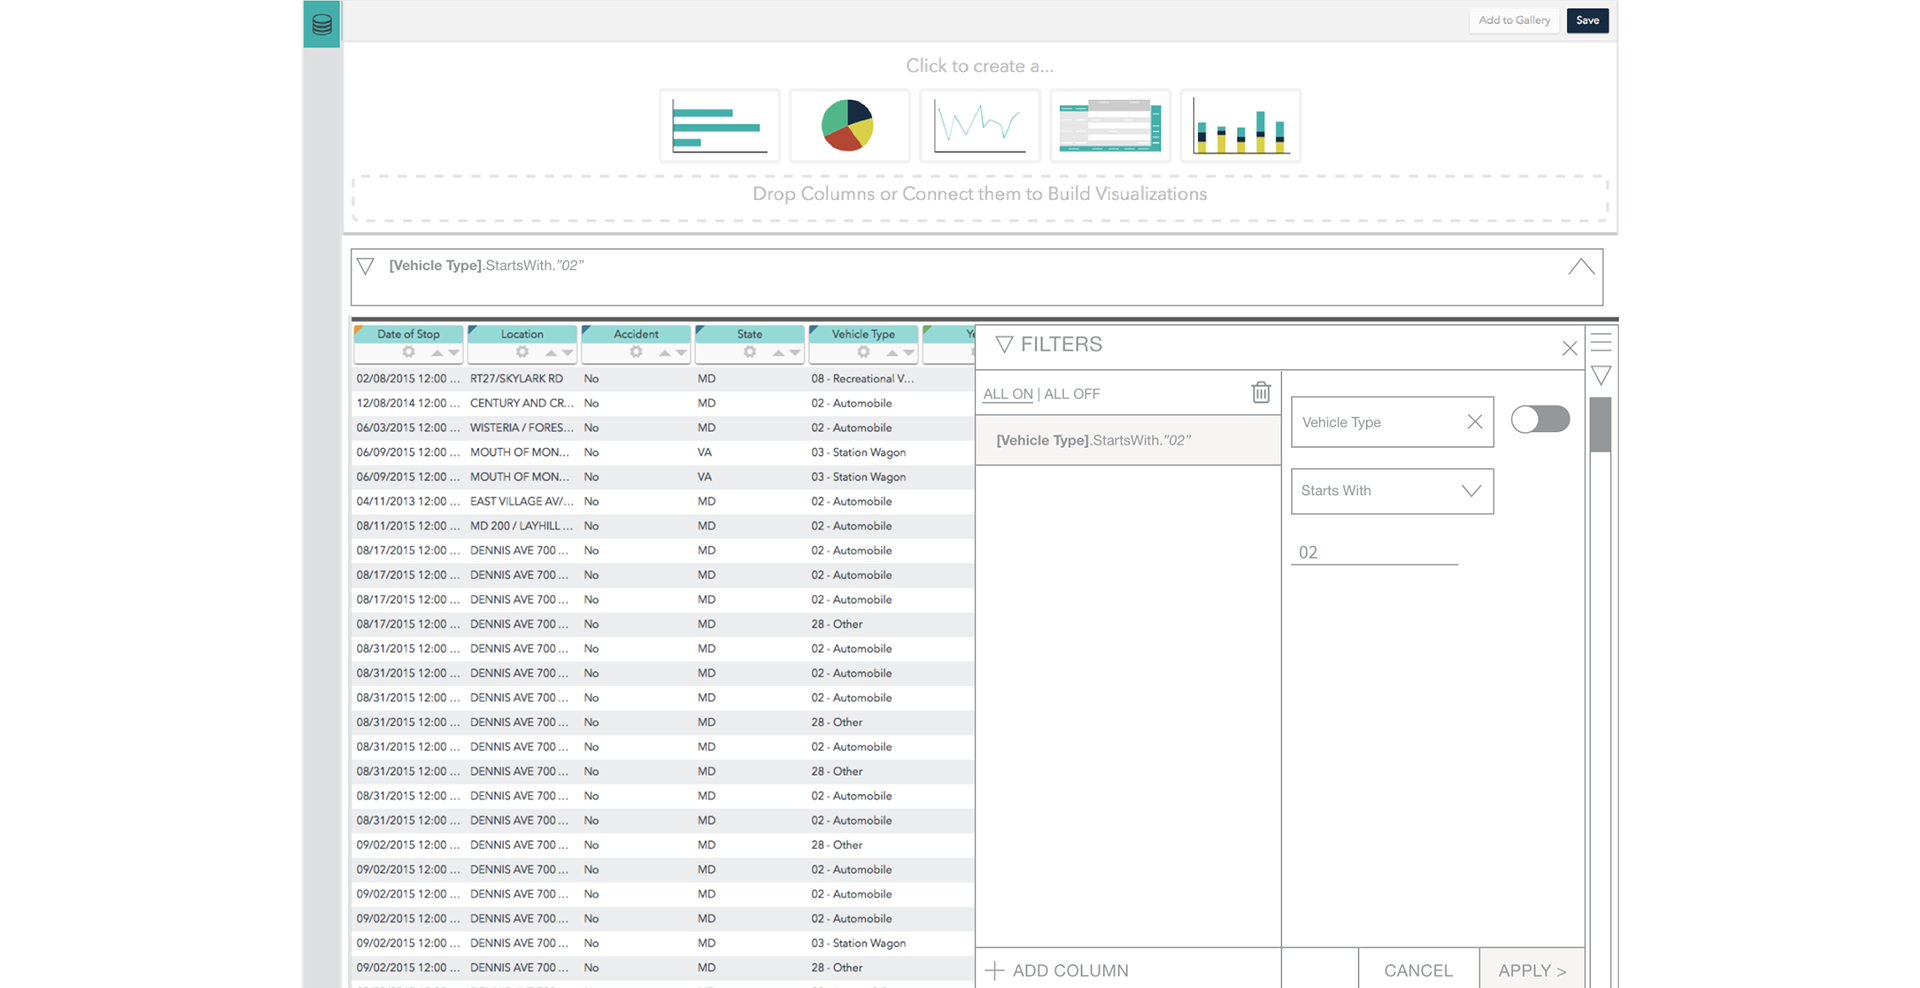The height and width of the screenshot is (988, 1920).
Task: Click the filter expression text in summary bar
Action: coord(486,265)
